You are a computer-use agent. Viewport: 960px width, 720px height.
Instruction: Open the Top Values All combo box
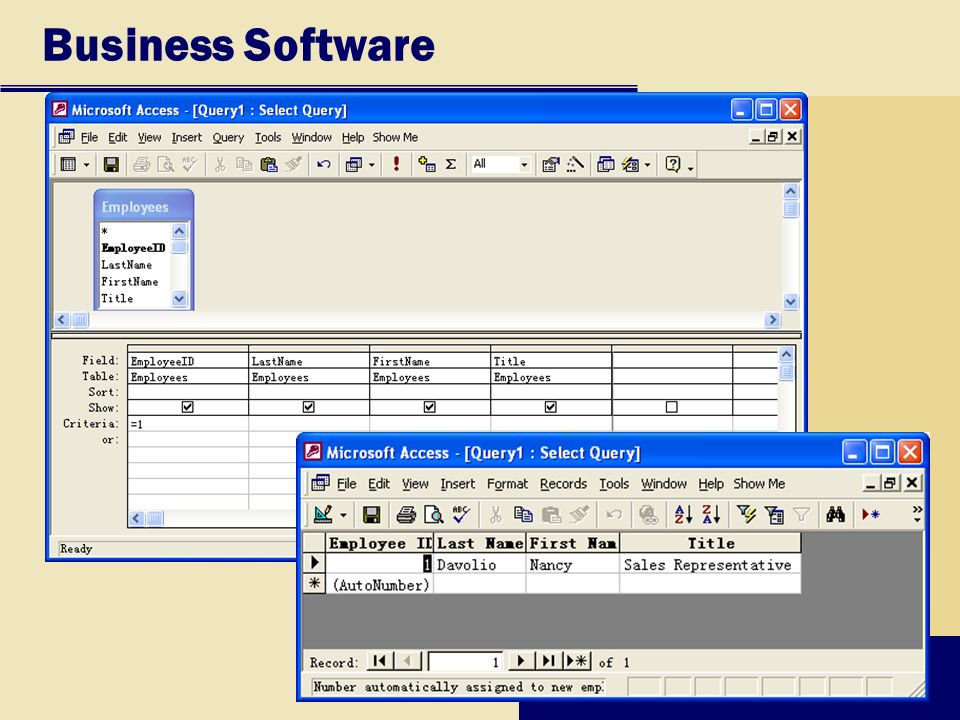(524, 164)
